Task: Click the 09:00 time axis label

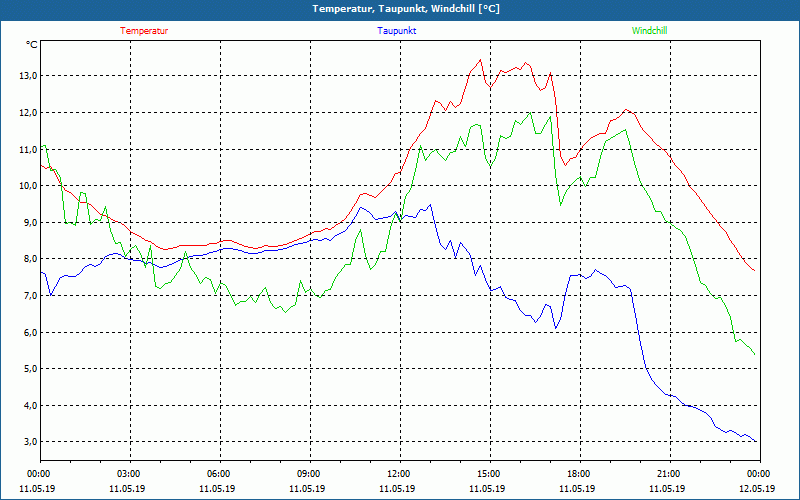Action: click(x=309, y=474)
